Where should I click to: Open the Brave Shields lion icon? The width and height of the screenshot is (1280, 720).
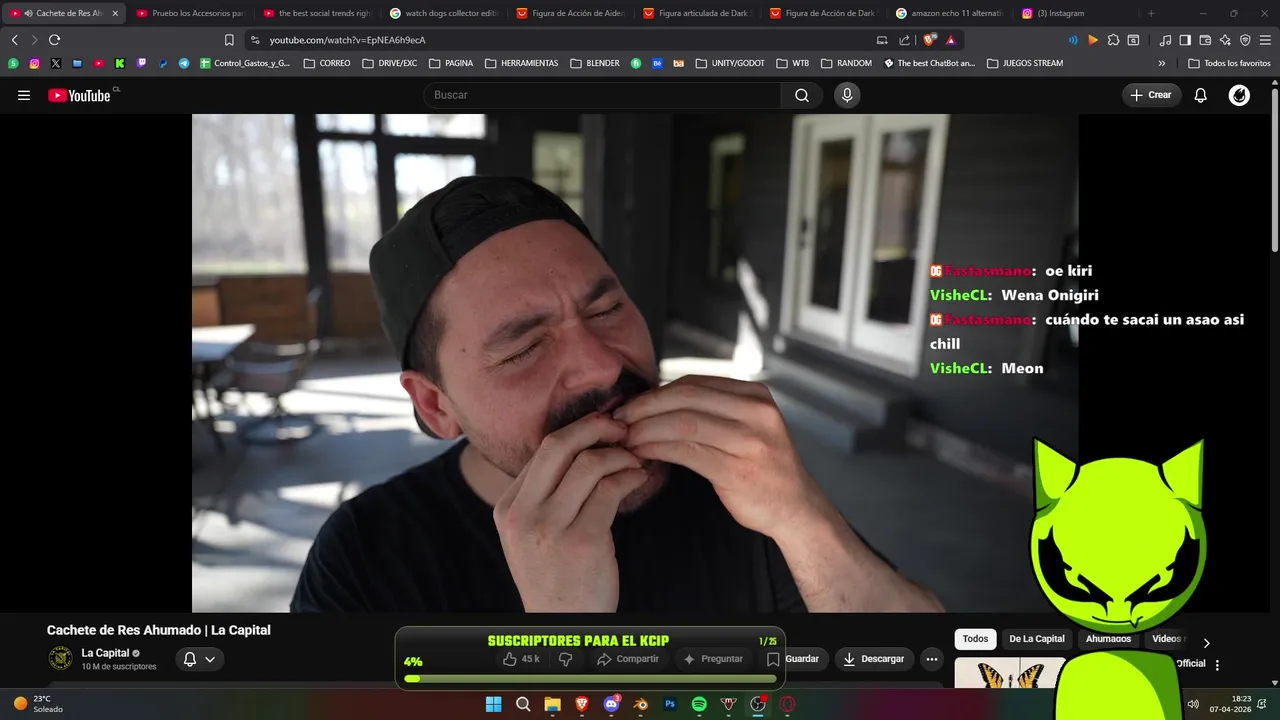(929, 40)
